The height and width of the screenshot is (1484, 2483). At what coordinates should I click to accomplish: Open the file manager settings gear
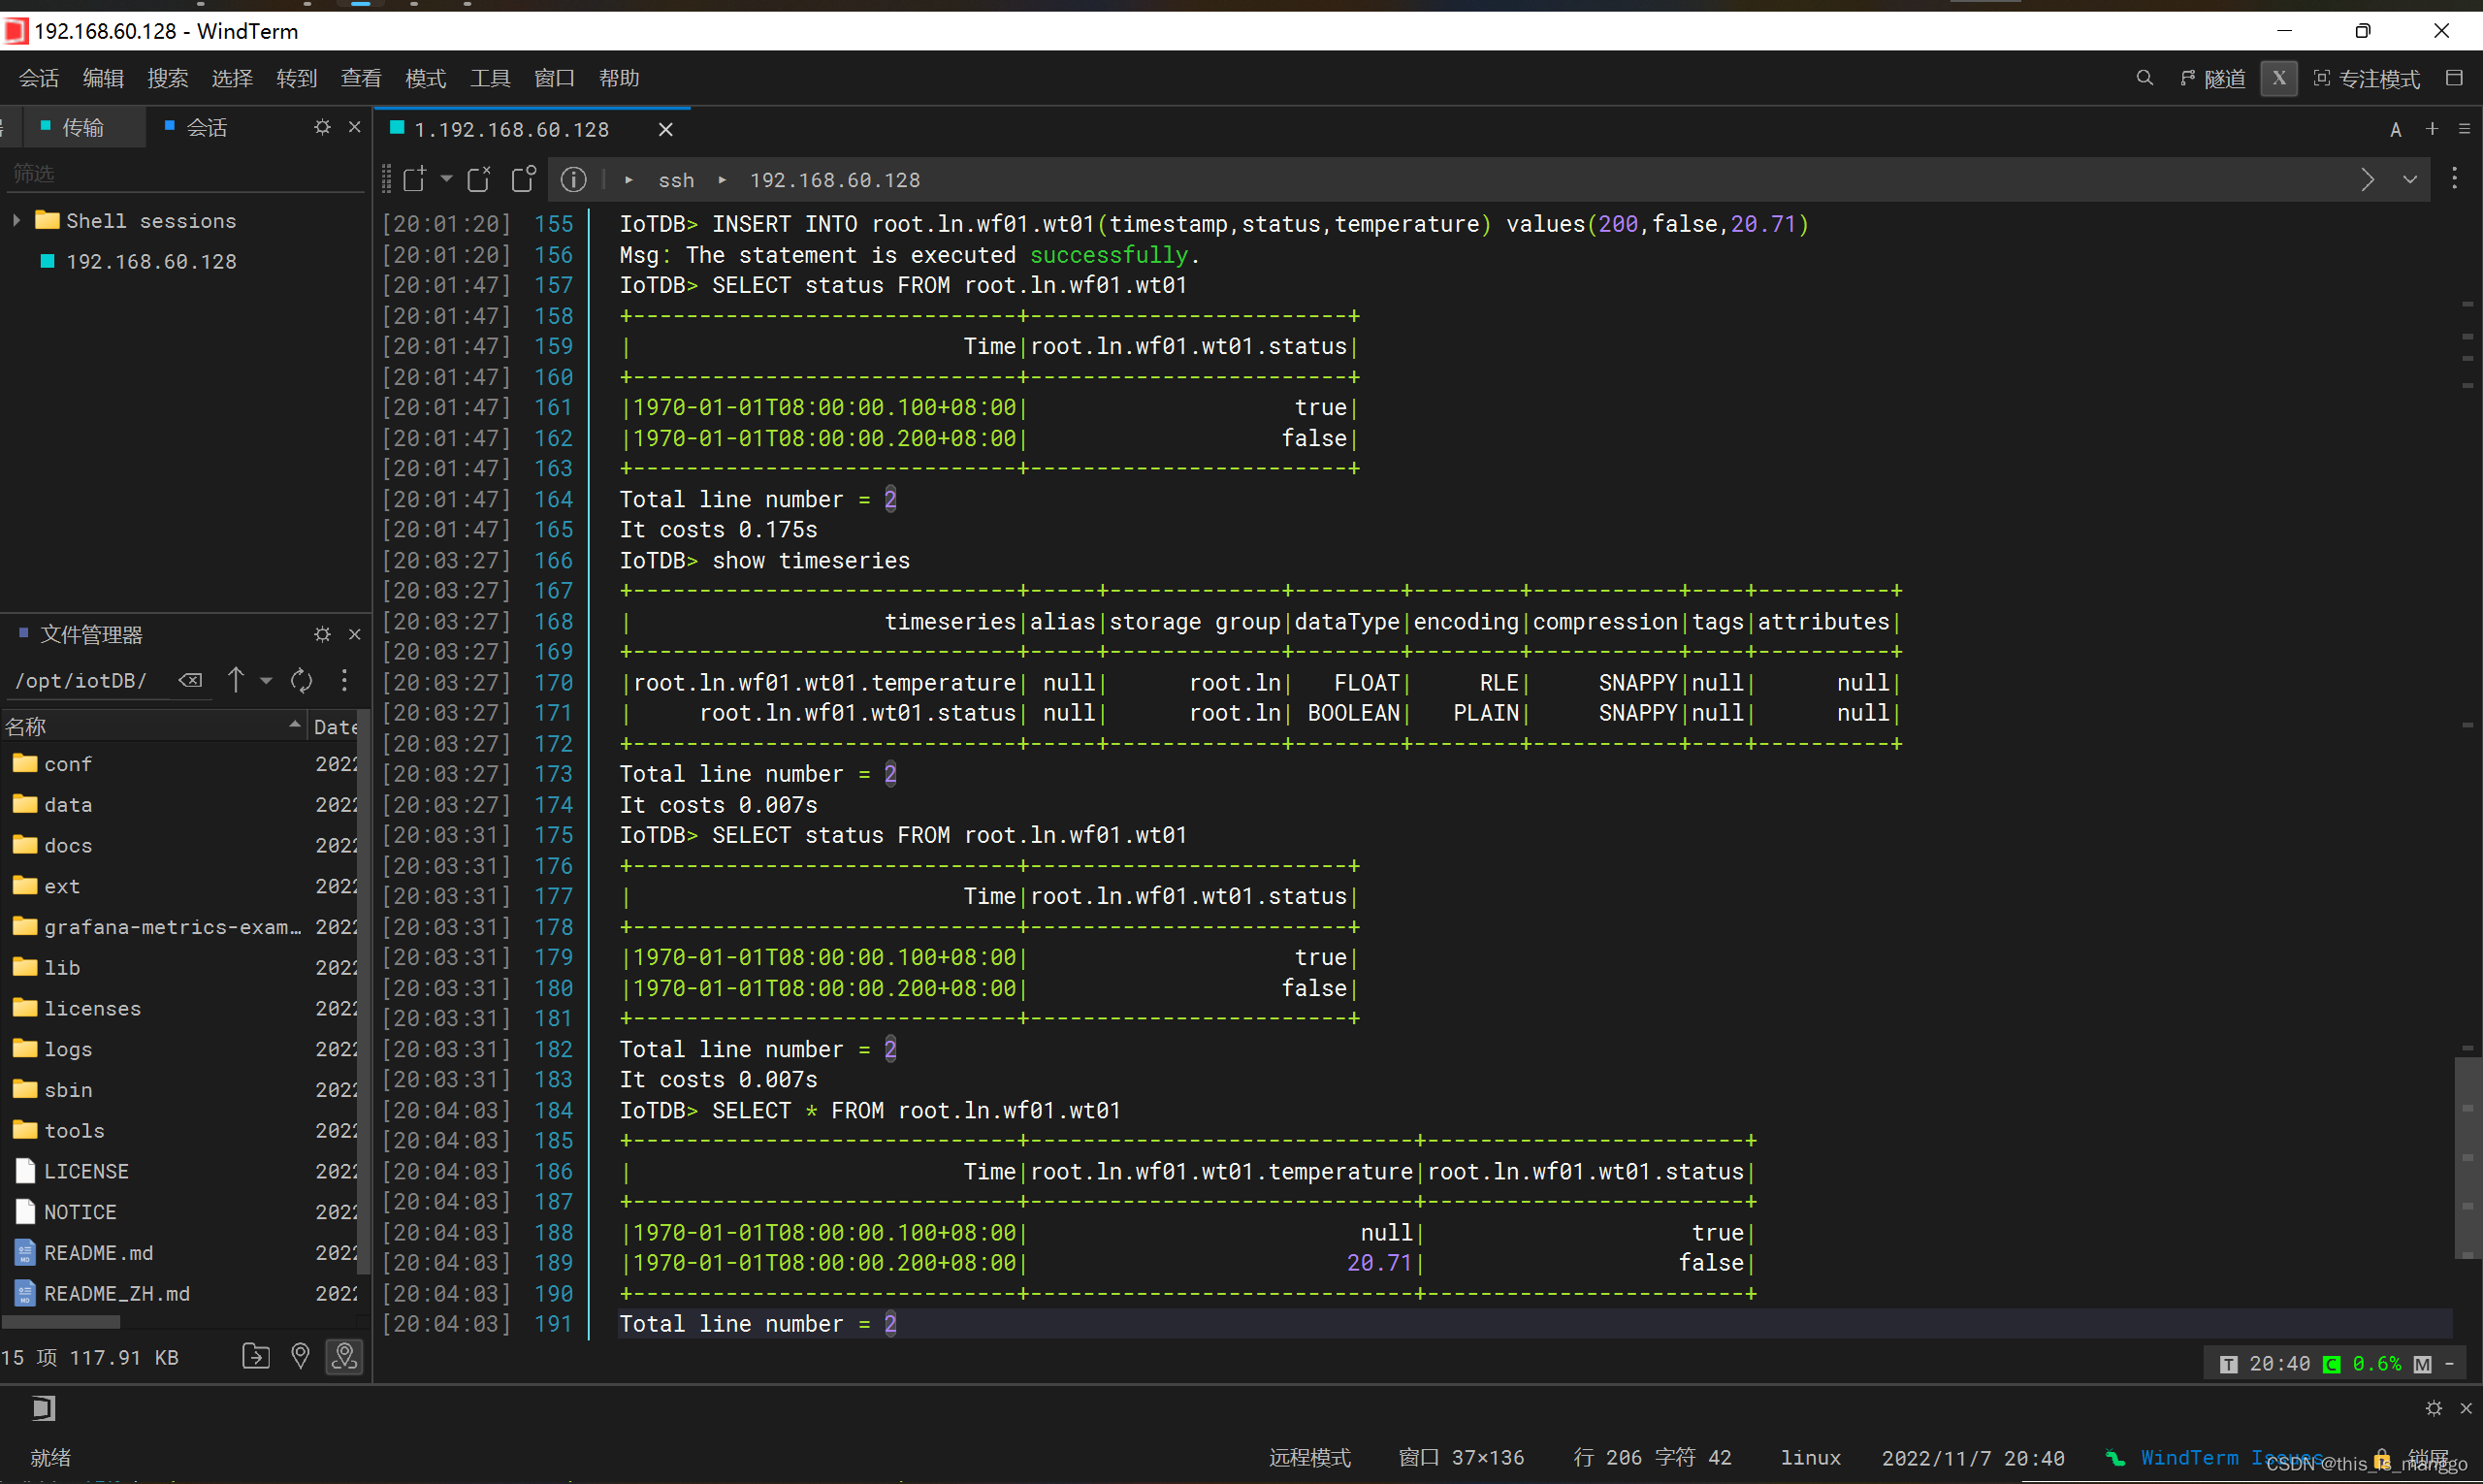(322, 634)
